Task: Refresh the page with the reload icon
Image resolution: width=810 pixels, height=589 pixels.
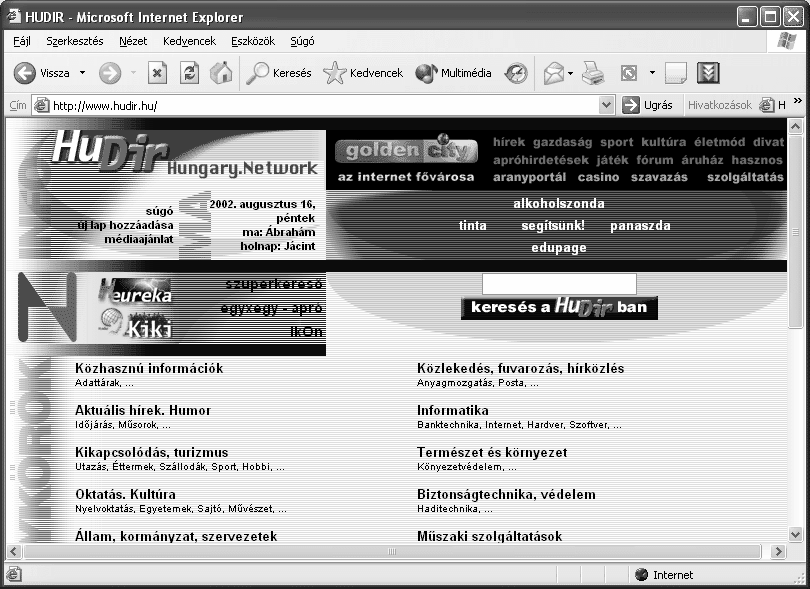Action: coord(189,73)
